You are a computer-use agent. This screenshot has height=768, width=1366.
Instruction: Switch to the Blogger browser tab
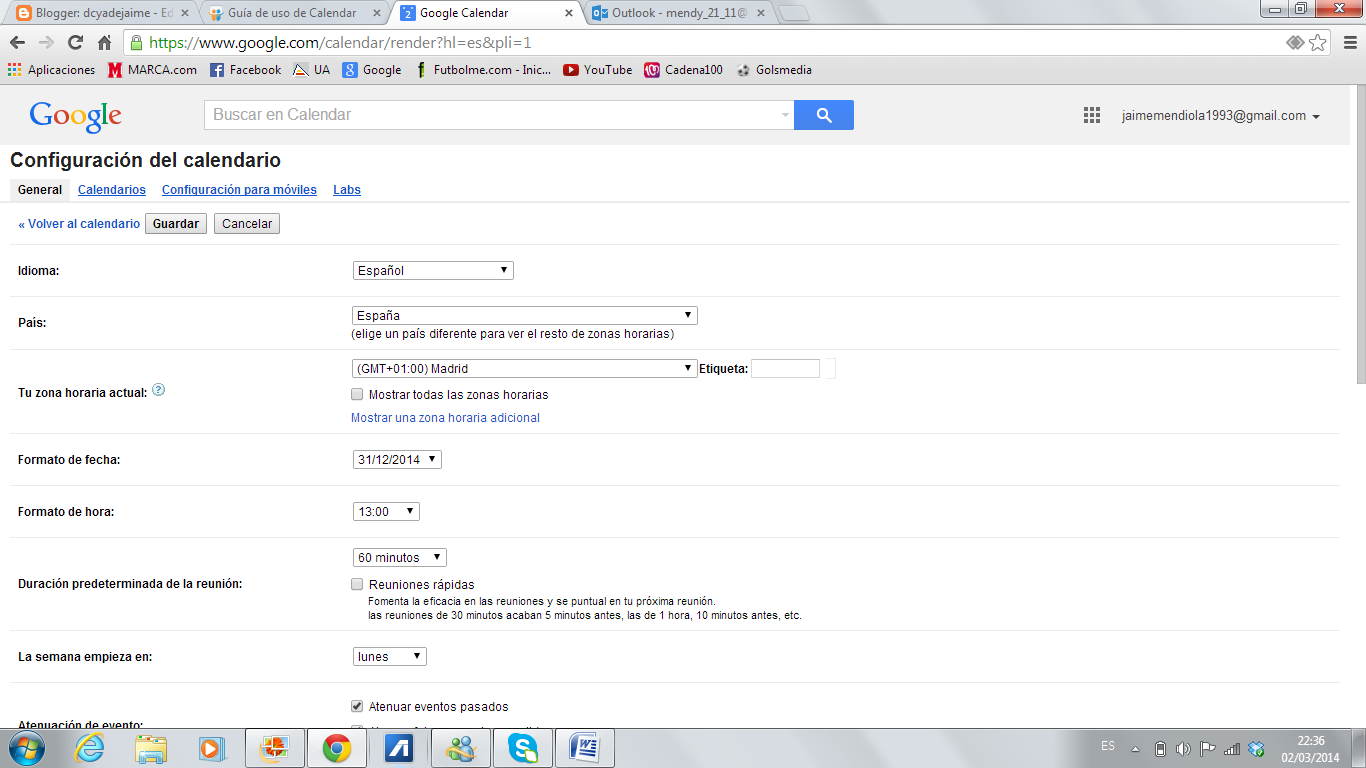[x=100, y=13]
